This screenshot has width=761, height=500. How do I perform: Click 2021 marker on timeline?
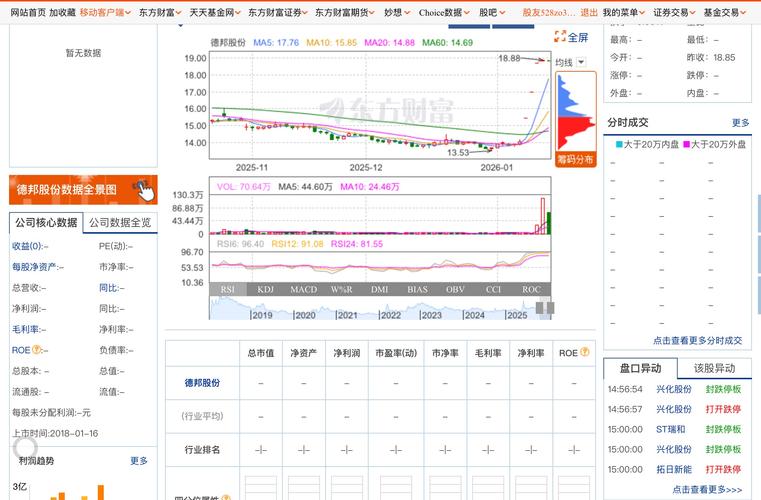click(347, 315)
